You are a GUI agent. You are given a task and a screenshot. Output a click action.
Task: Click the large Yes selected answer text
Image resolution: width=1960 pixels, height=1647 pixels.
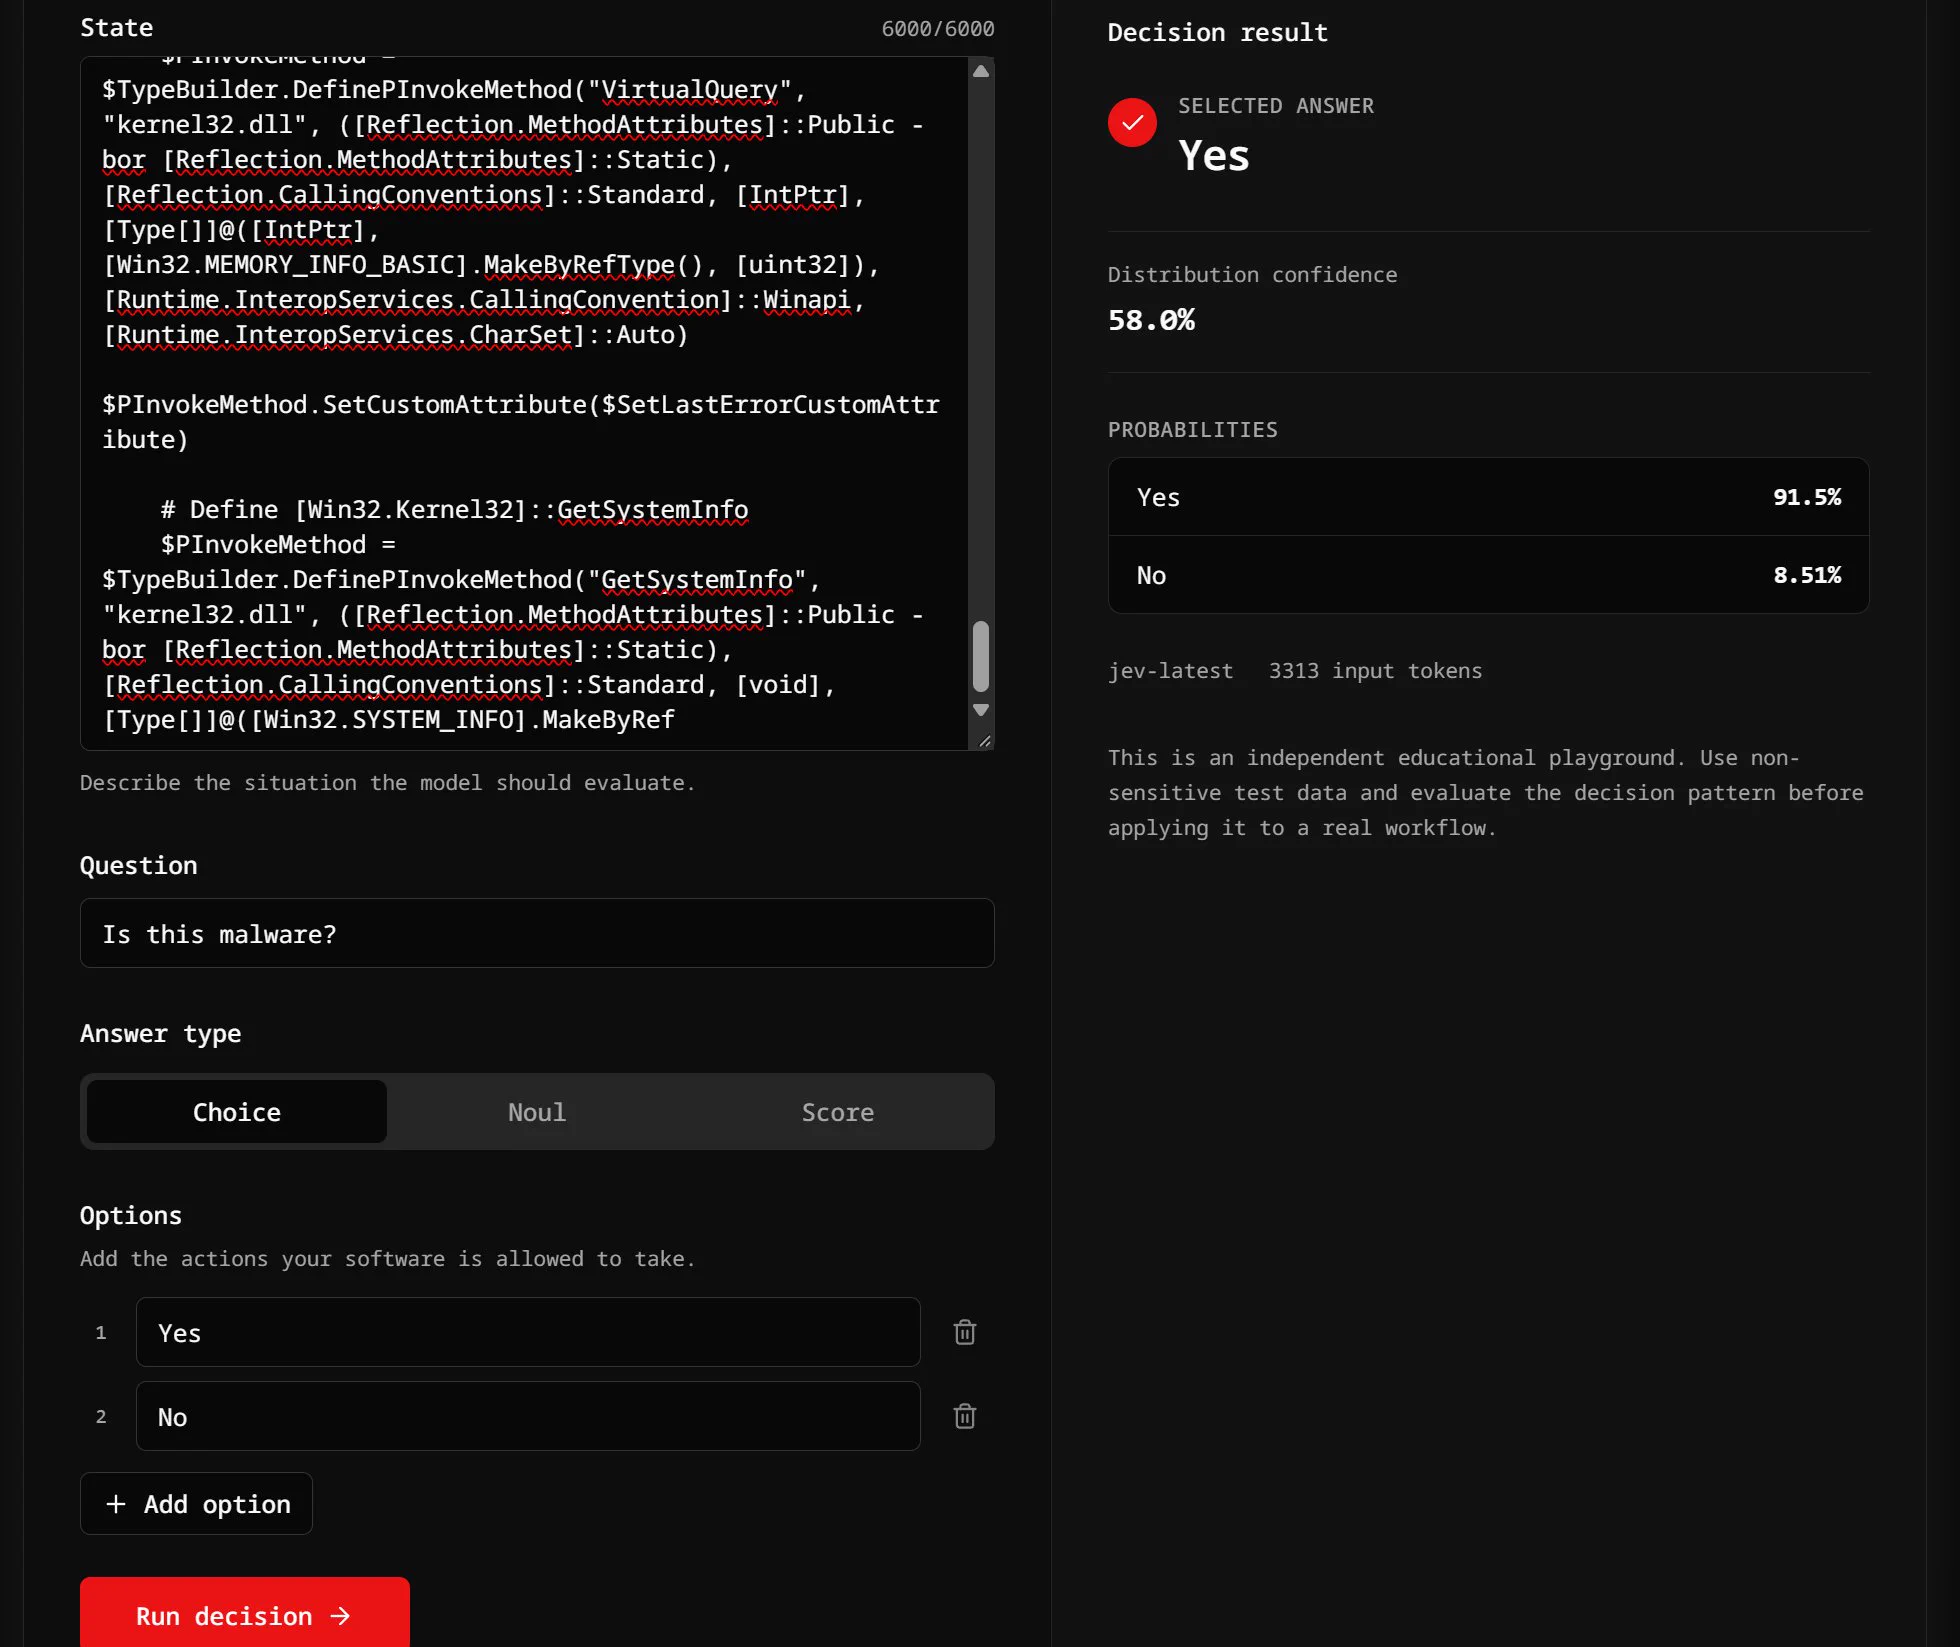(1213, 156)
